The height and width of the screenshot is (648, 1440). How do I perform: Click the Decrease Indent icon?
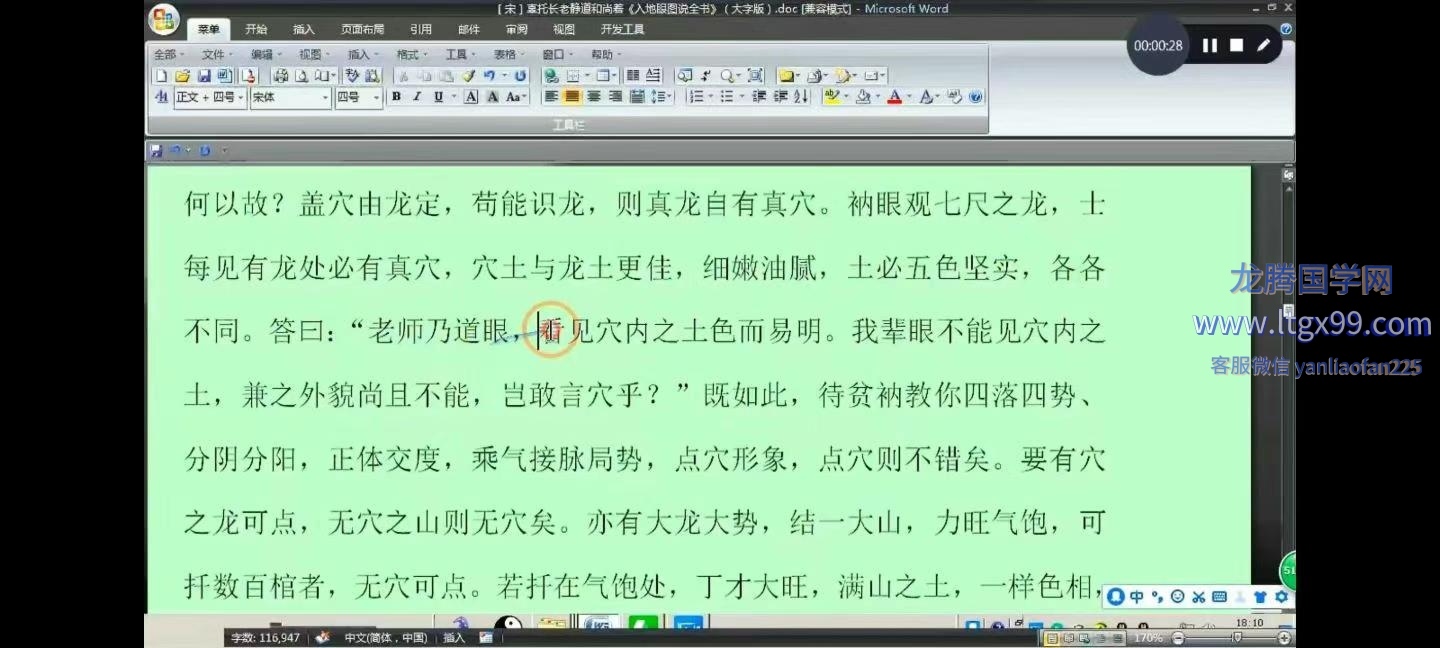pos(759,97)
